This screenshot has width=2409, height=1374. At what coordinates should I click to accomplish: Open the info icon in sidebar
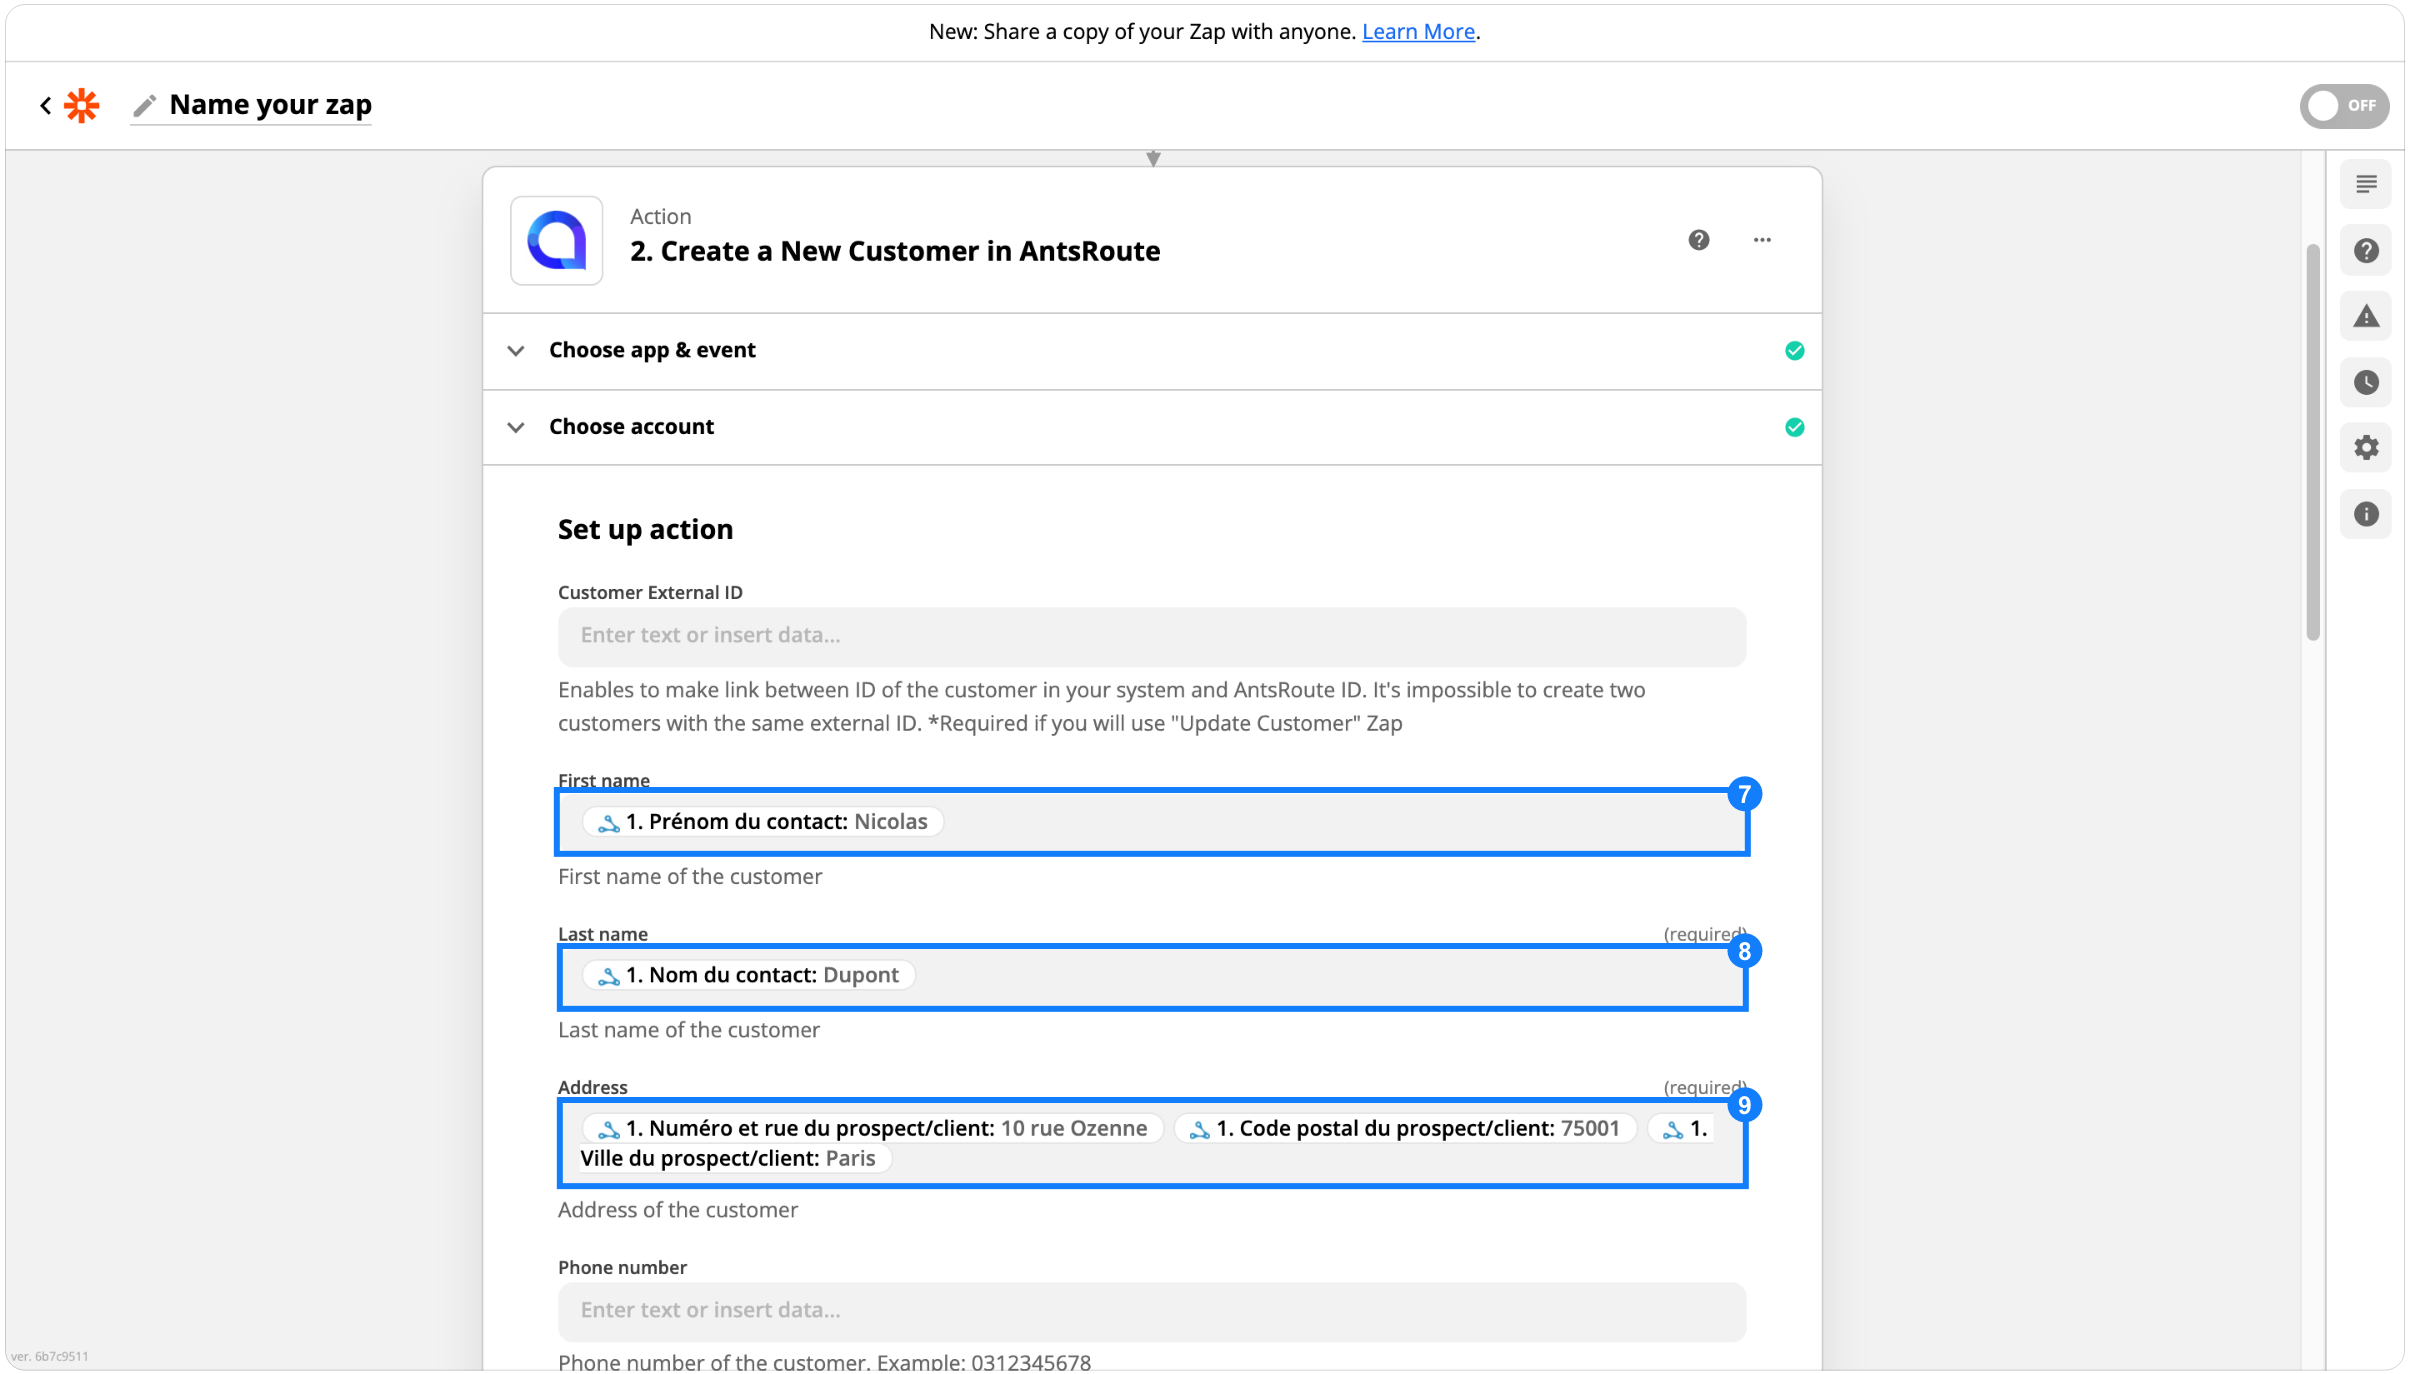2366,514
